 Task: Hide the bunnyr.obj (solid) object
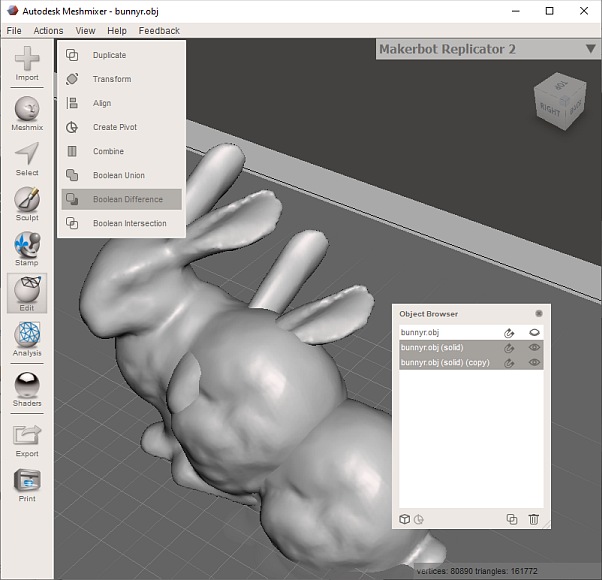pyautogui.click(x=534, y=347)
